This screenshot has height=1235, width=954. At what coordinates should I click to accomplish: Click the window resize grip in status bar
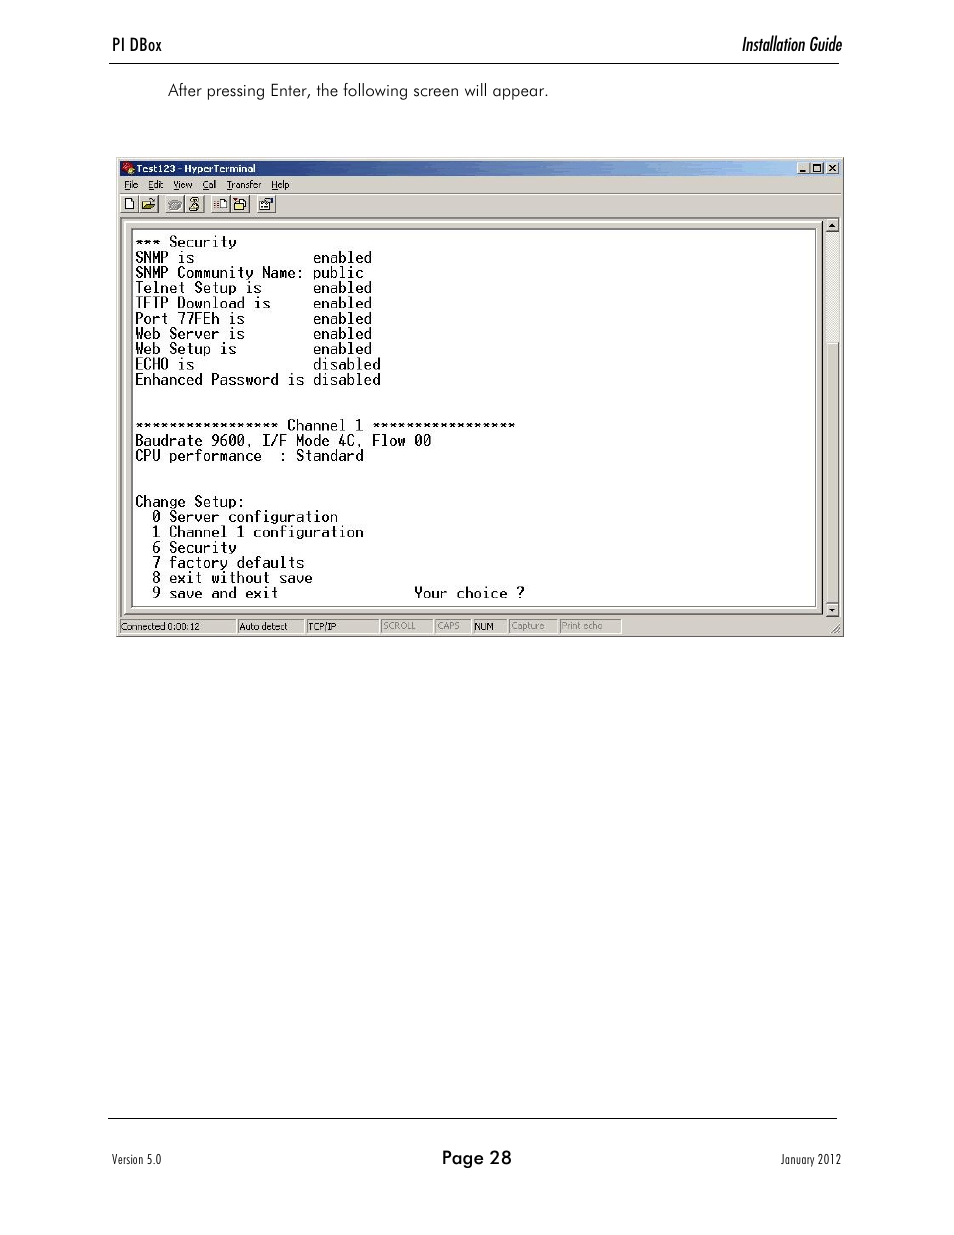pyautogui.click(x=835, y=628)
